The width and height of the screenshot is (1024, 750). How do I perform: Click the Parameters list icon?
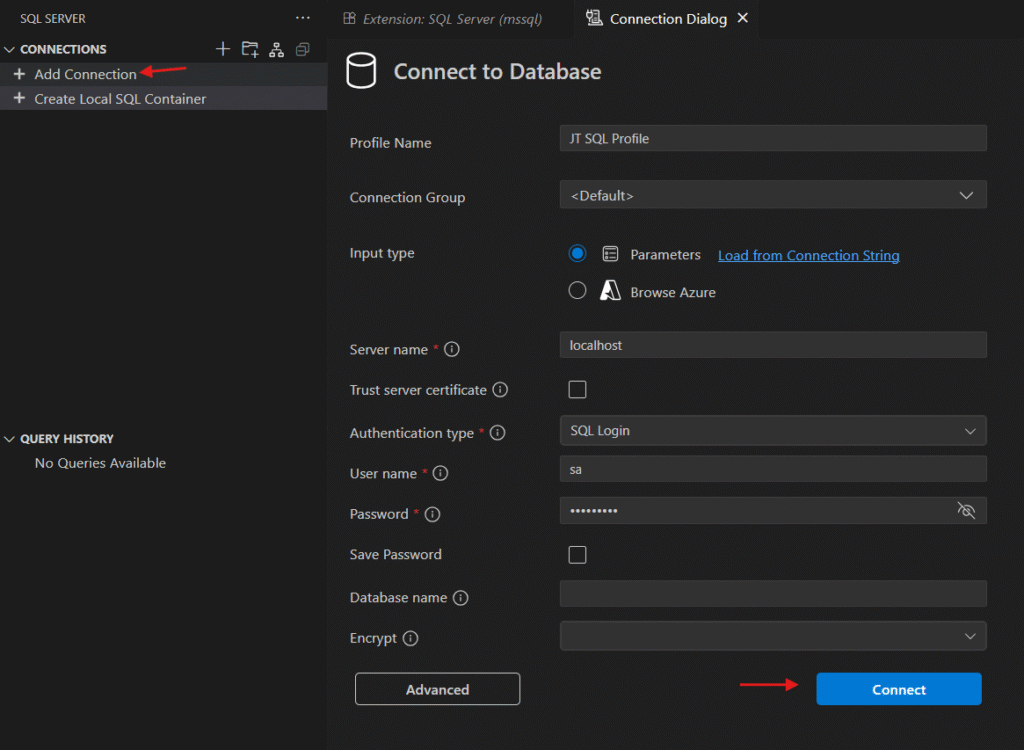[610, 253]
